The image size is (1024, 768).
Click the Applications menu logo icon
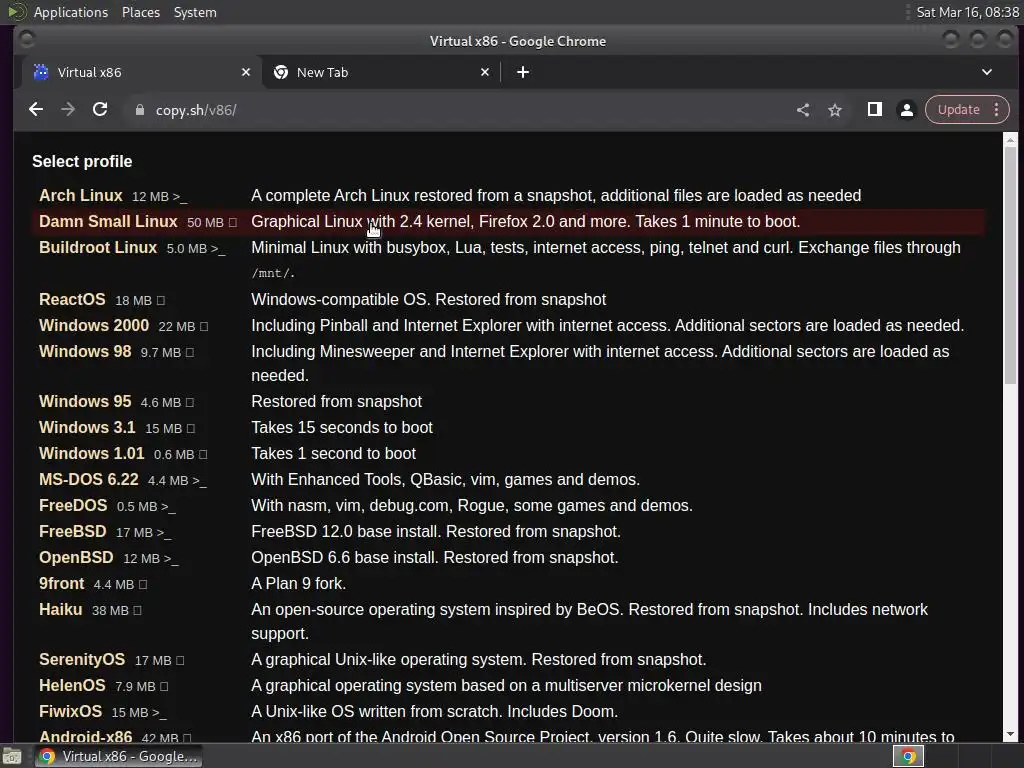16,12
